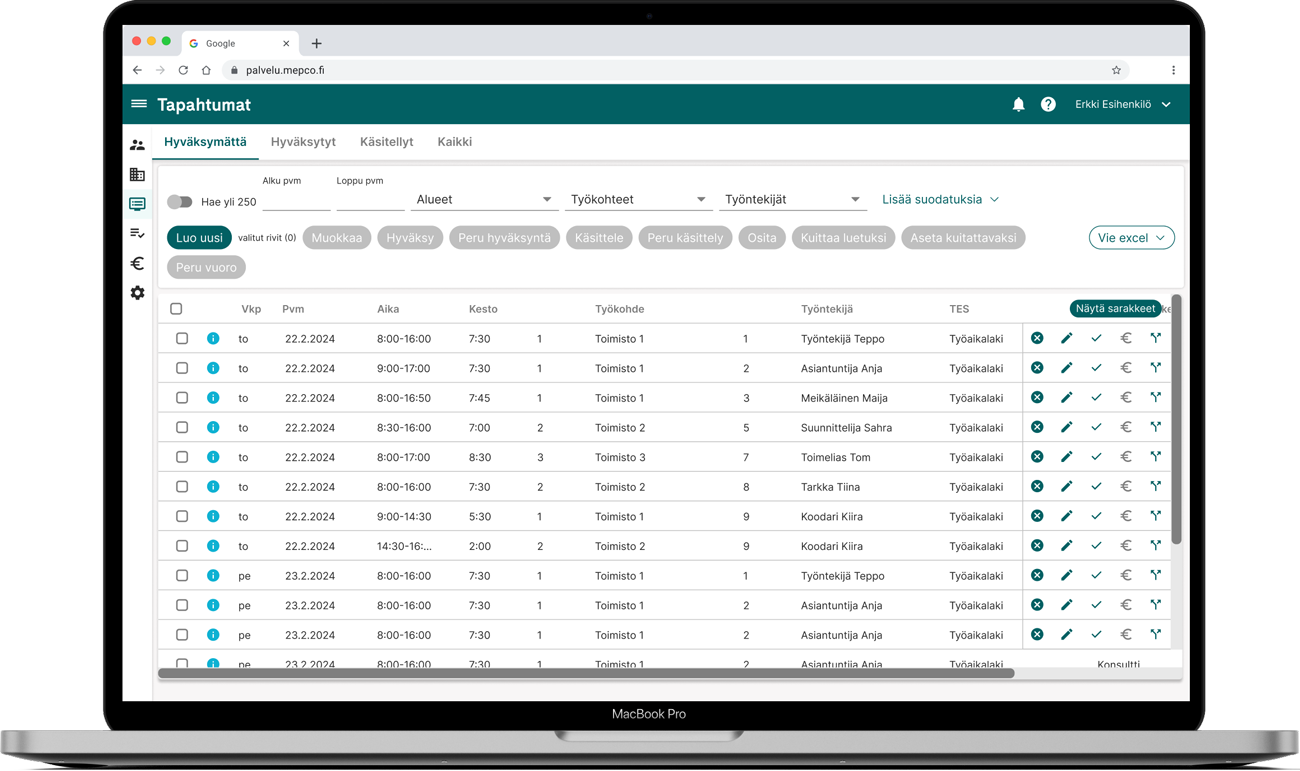This screenshot has height=771, width=1300.
Task: Open people section in sidebar
Action: 138,145
